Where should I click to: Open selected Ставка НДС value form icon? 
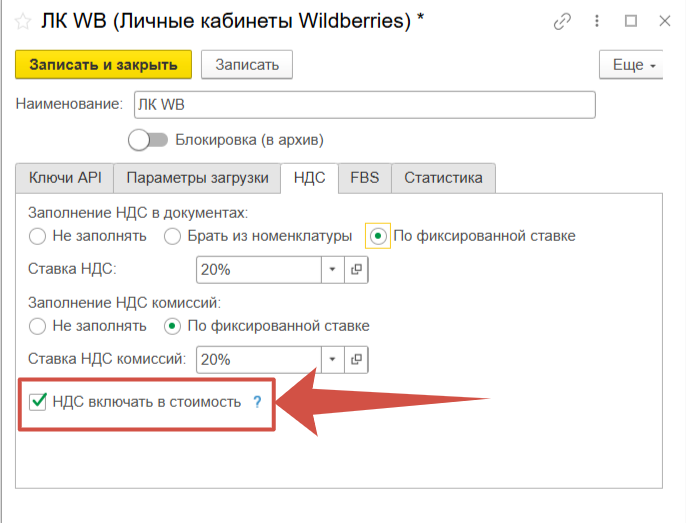click(355, 269)
